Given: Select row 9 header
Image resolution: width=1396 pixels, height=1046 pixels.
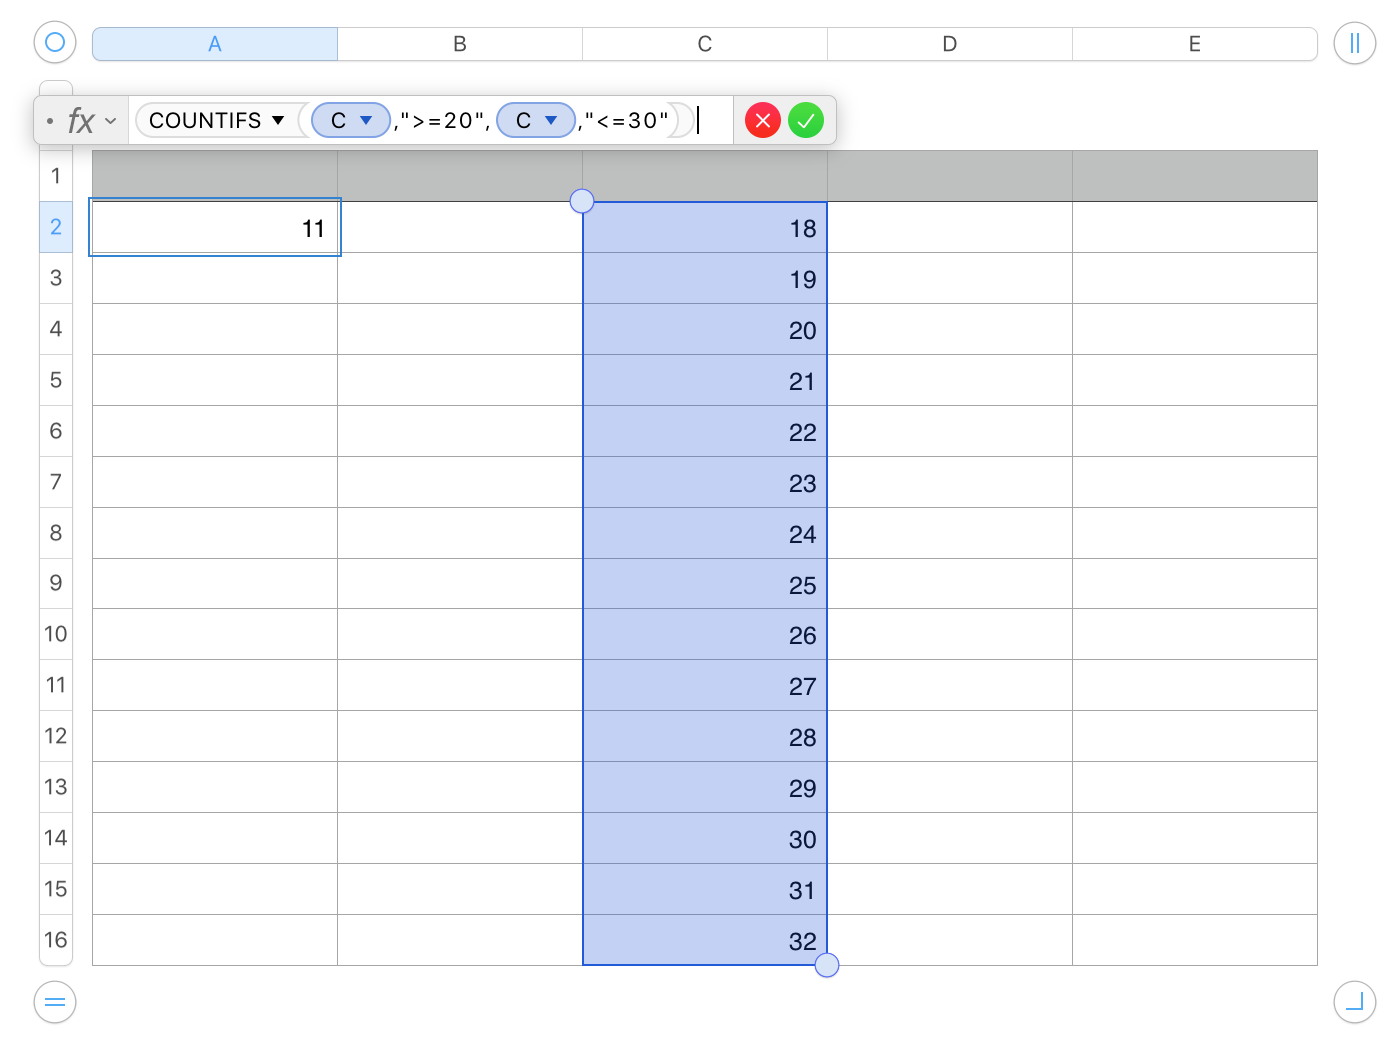Looking at the screenshot, I should coord(56,583).
